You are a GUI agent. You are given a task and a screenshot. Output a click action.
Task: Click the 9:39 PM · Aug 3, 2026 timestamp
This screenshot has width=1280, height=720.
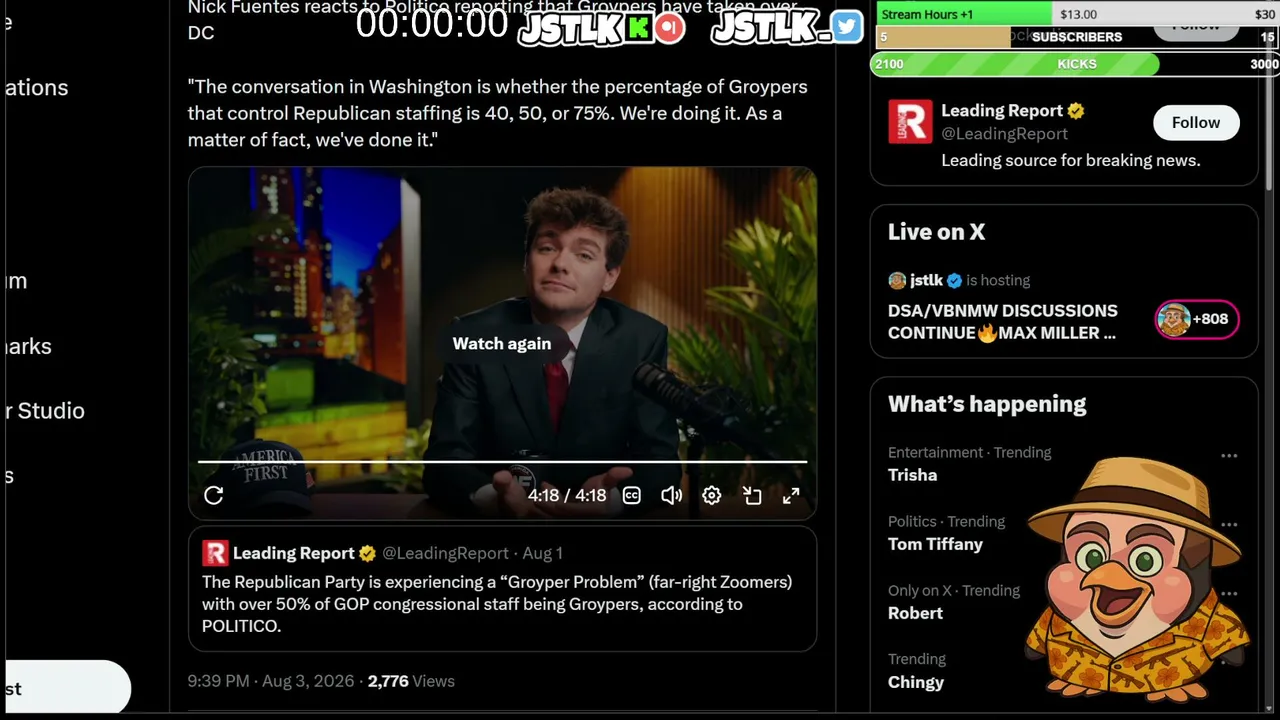(271, 681)
